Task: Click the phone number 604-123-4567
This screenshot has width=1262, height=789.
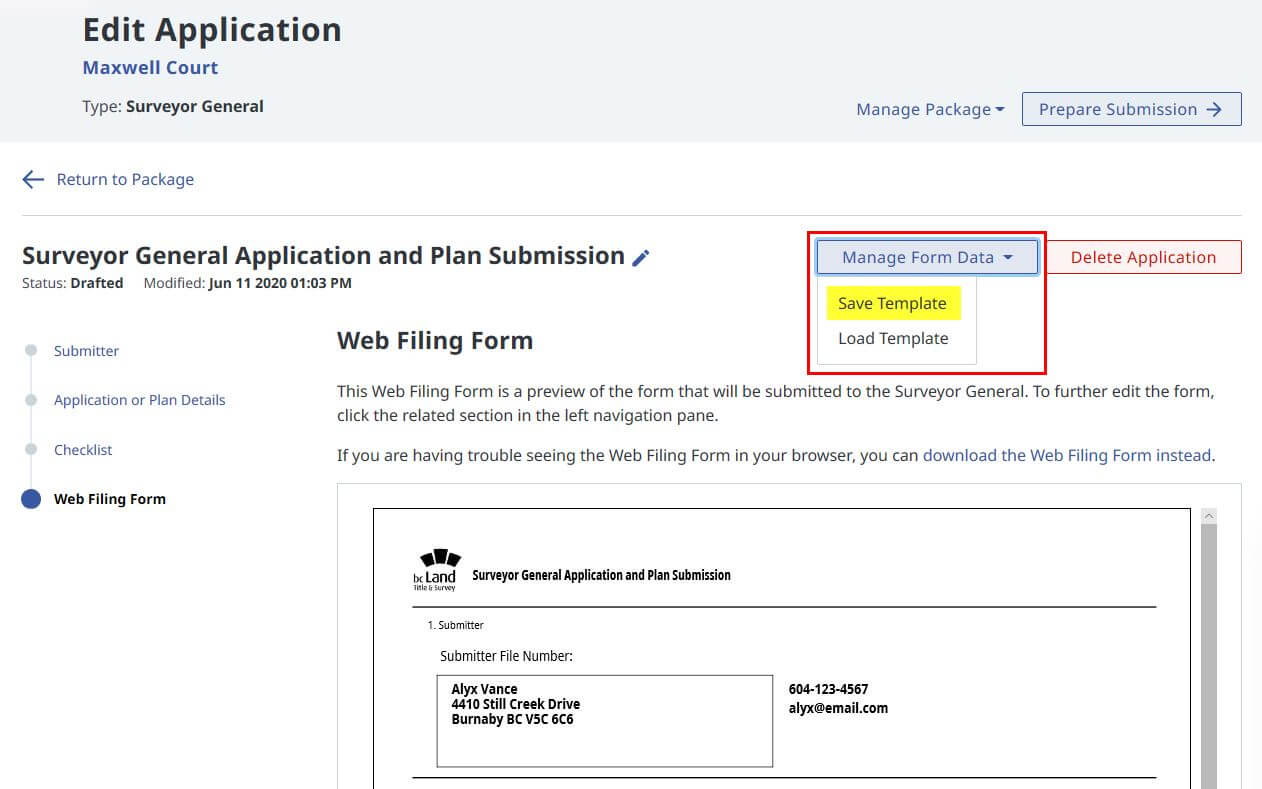Action: (828, 689)
